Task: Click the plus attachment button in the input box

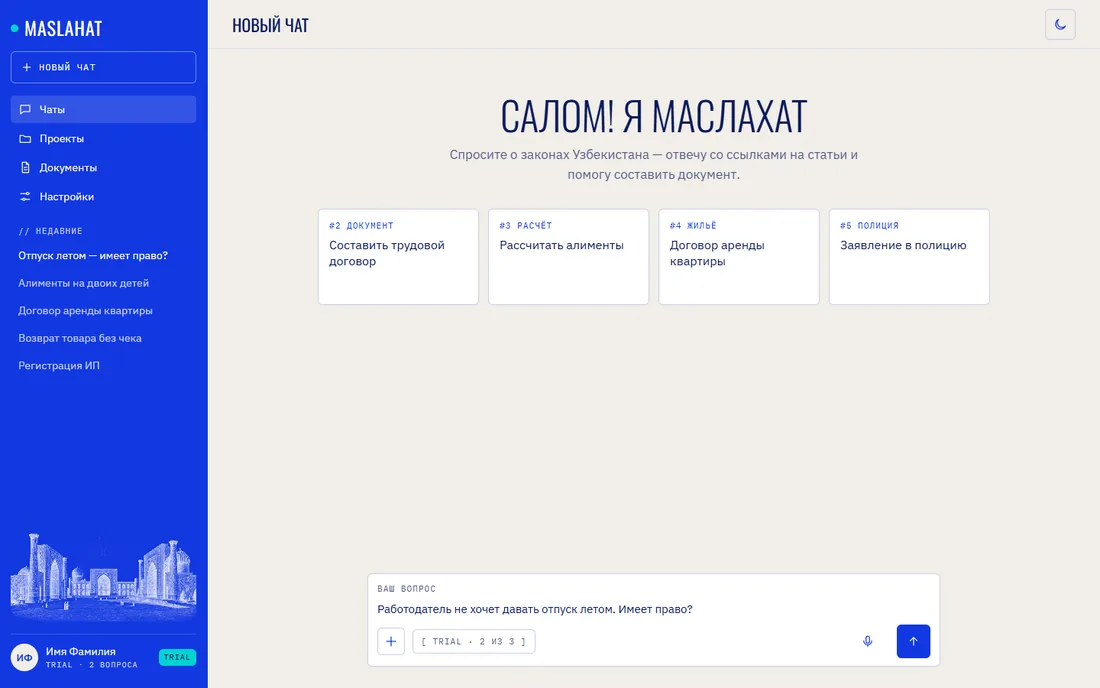Action: pos(391,641)
